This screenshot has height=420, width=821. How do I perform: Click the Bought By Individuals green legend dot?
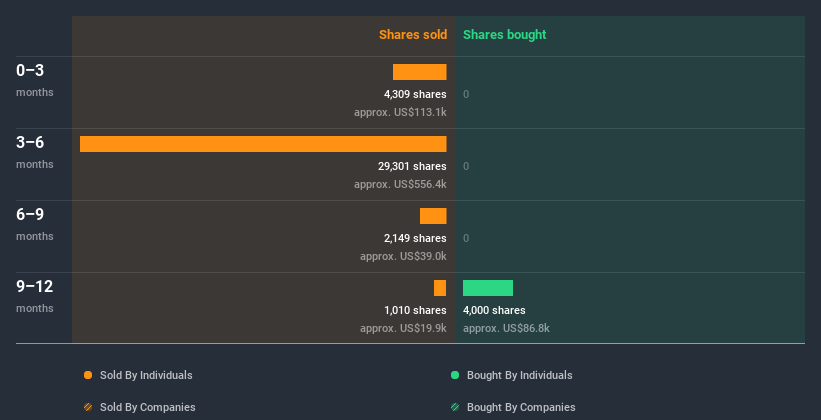pyautogui.click(x=455, y=375)
